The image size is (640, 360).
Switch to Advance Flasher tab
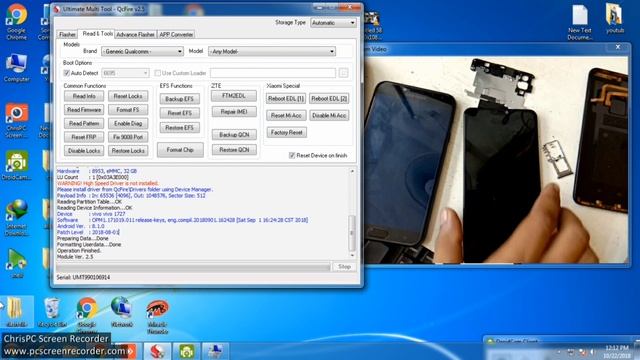[136, 35]
